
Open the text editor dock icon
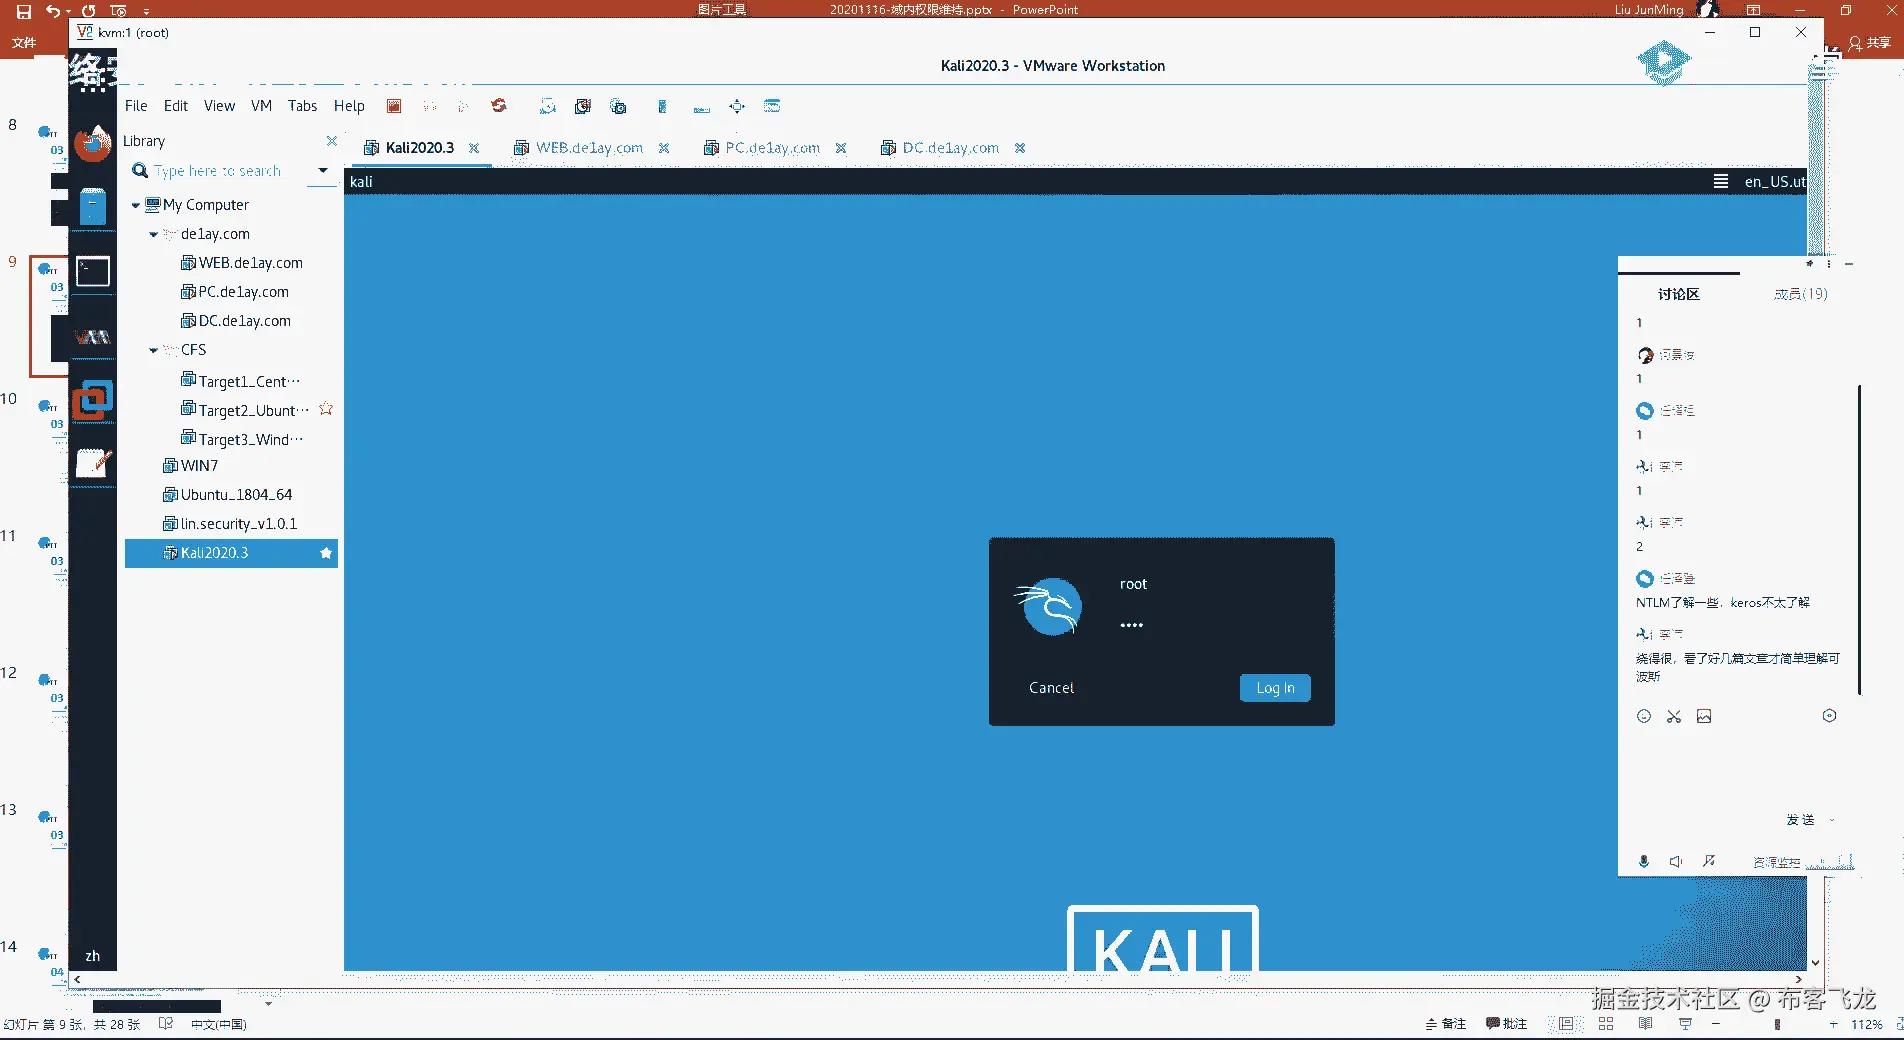(93, 462)
